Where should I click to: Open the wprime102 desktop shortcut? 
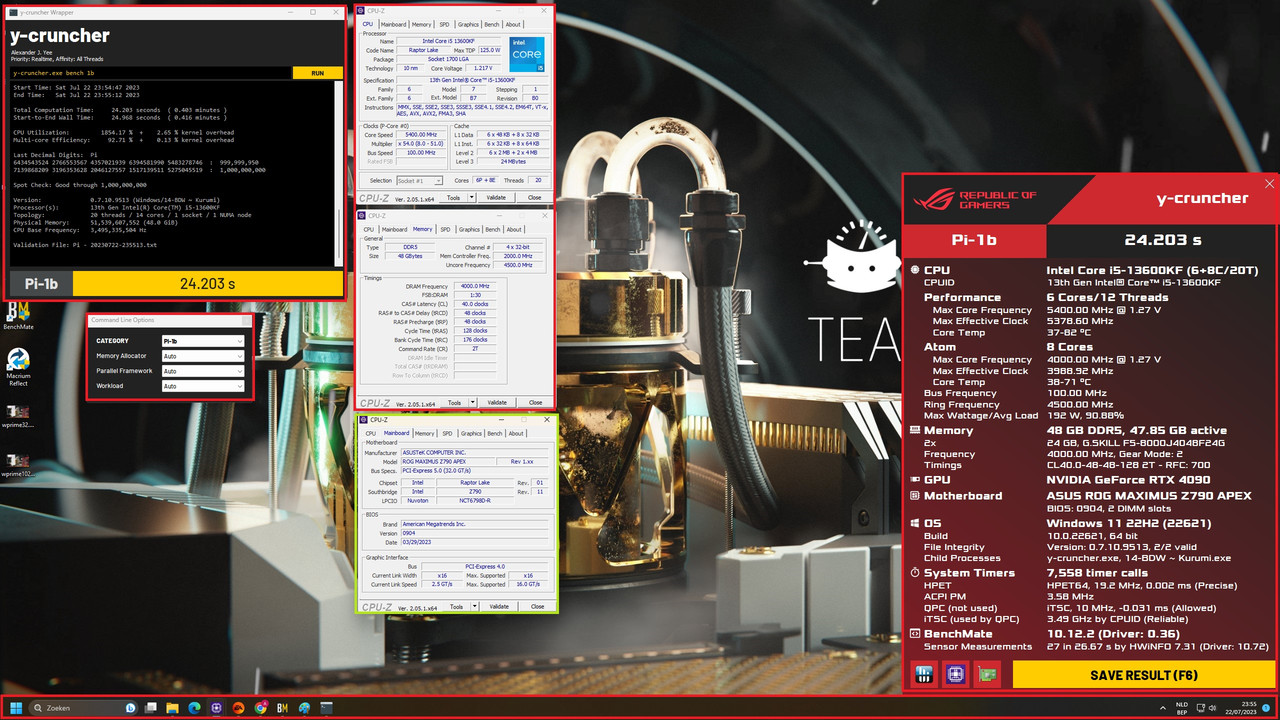pyautogui.click(x=17, y=466)
